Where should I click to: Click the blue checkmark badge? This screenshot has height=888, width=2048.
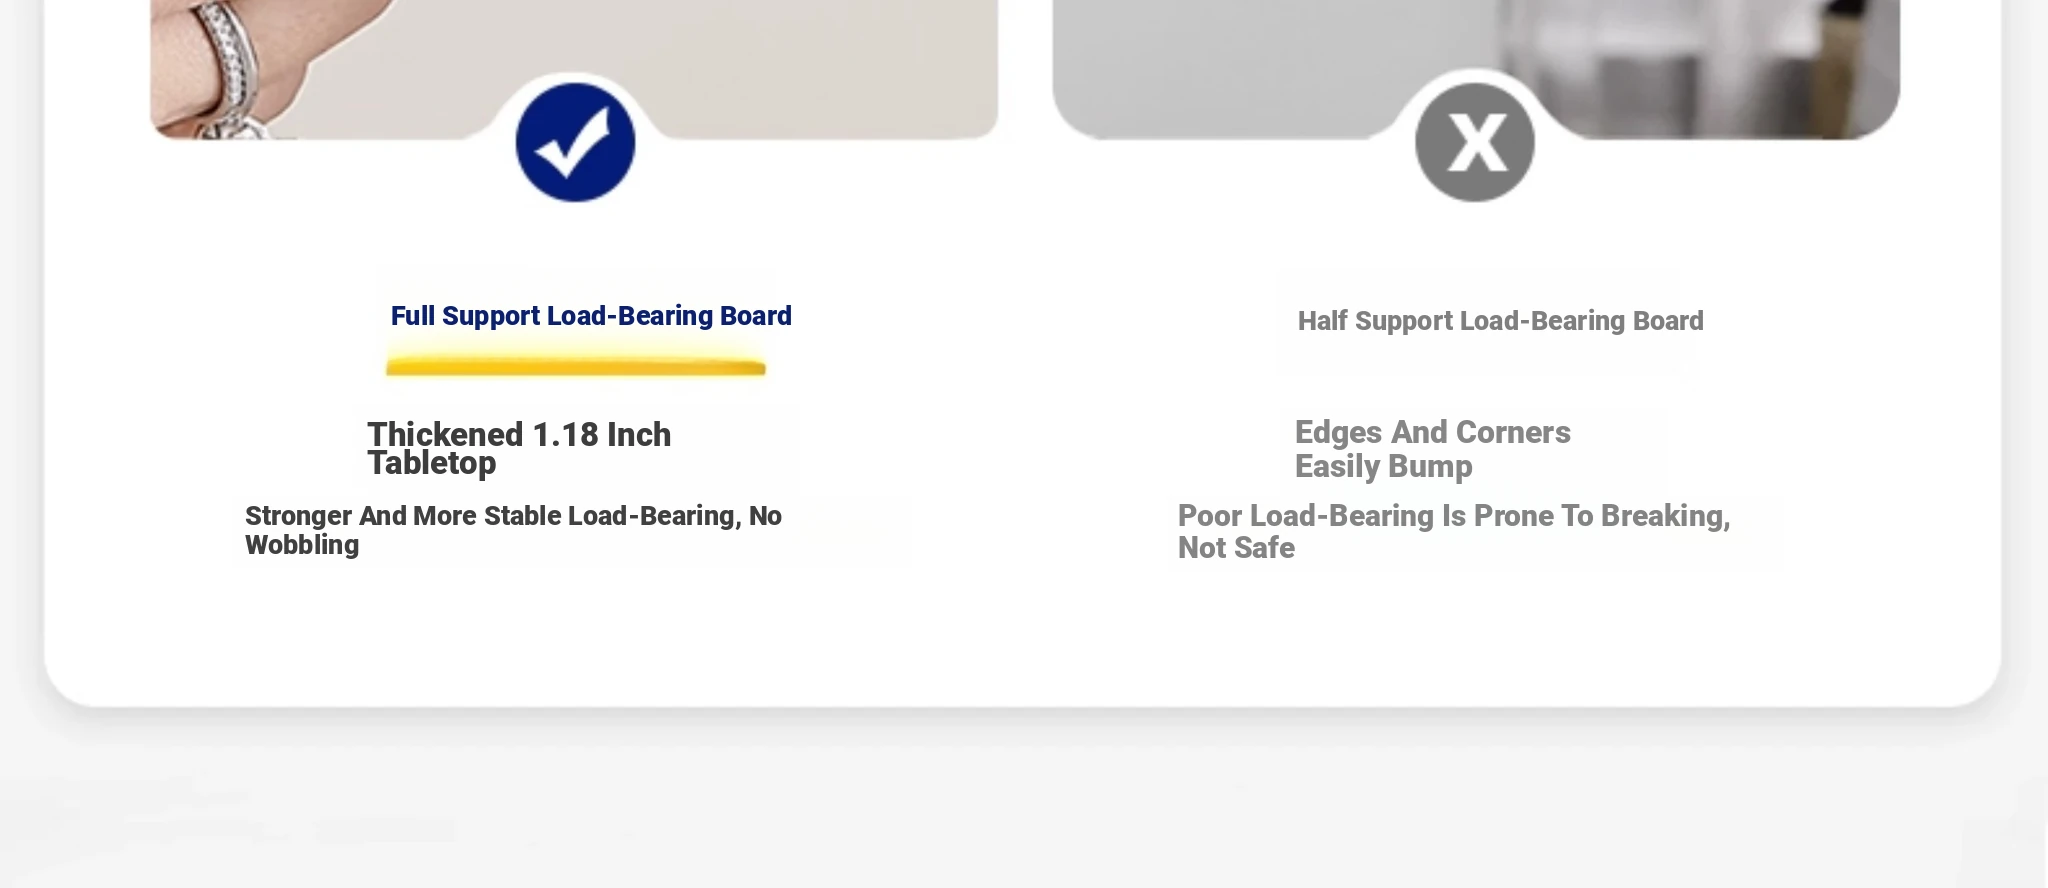pyautogui.click(x=575, y=142)
